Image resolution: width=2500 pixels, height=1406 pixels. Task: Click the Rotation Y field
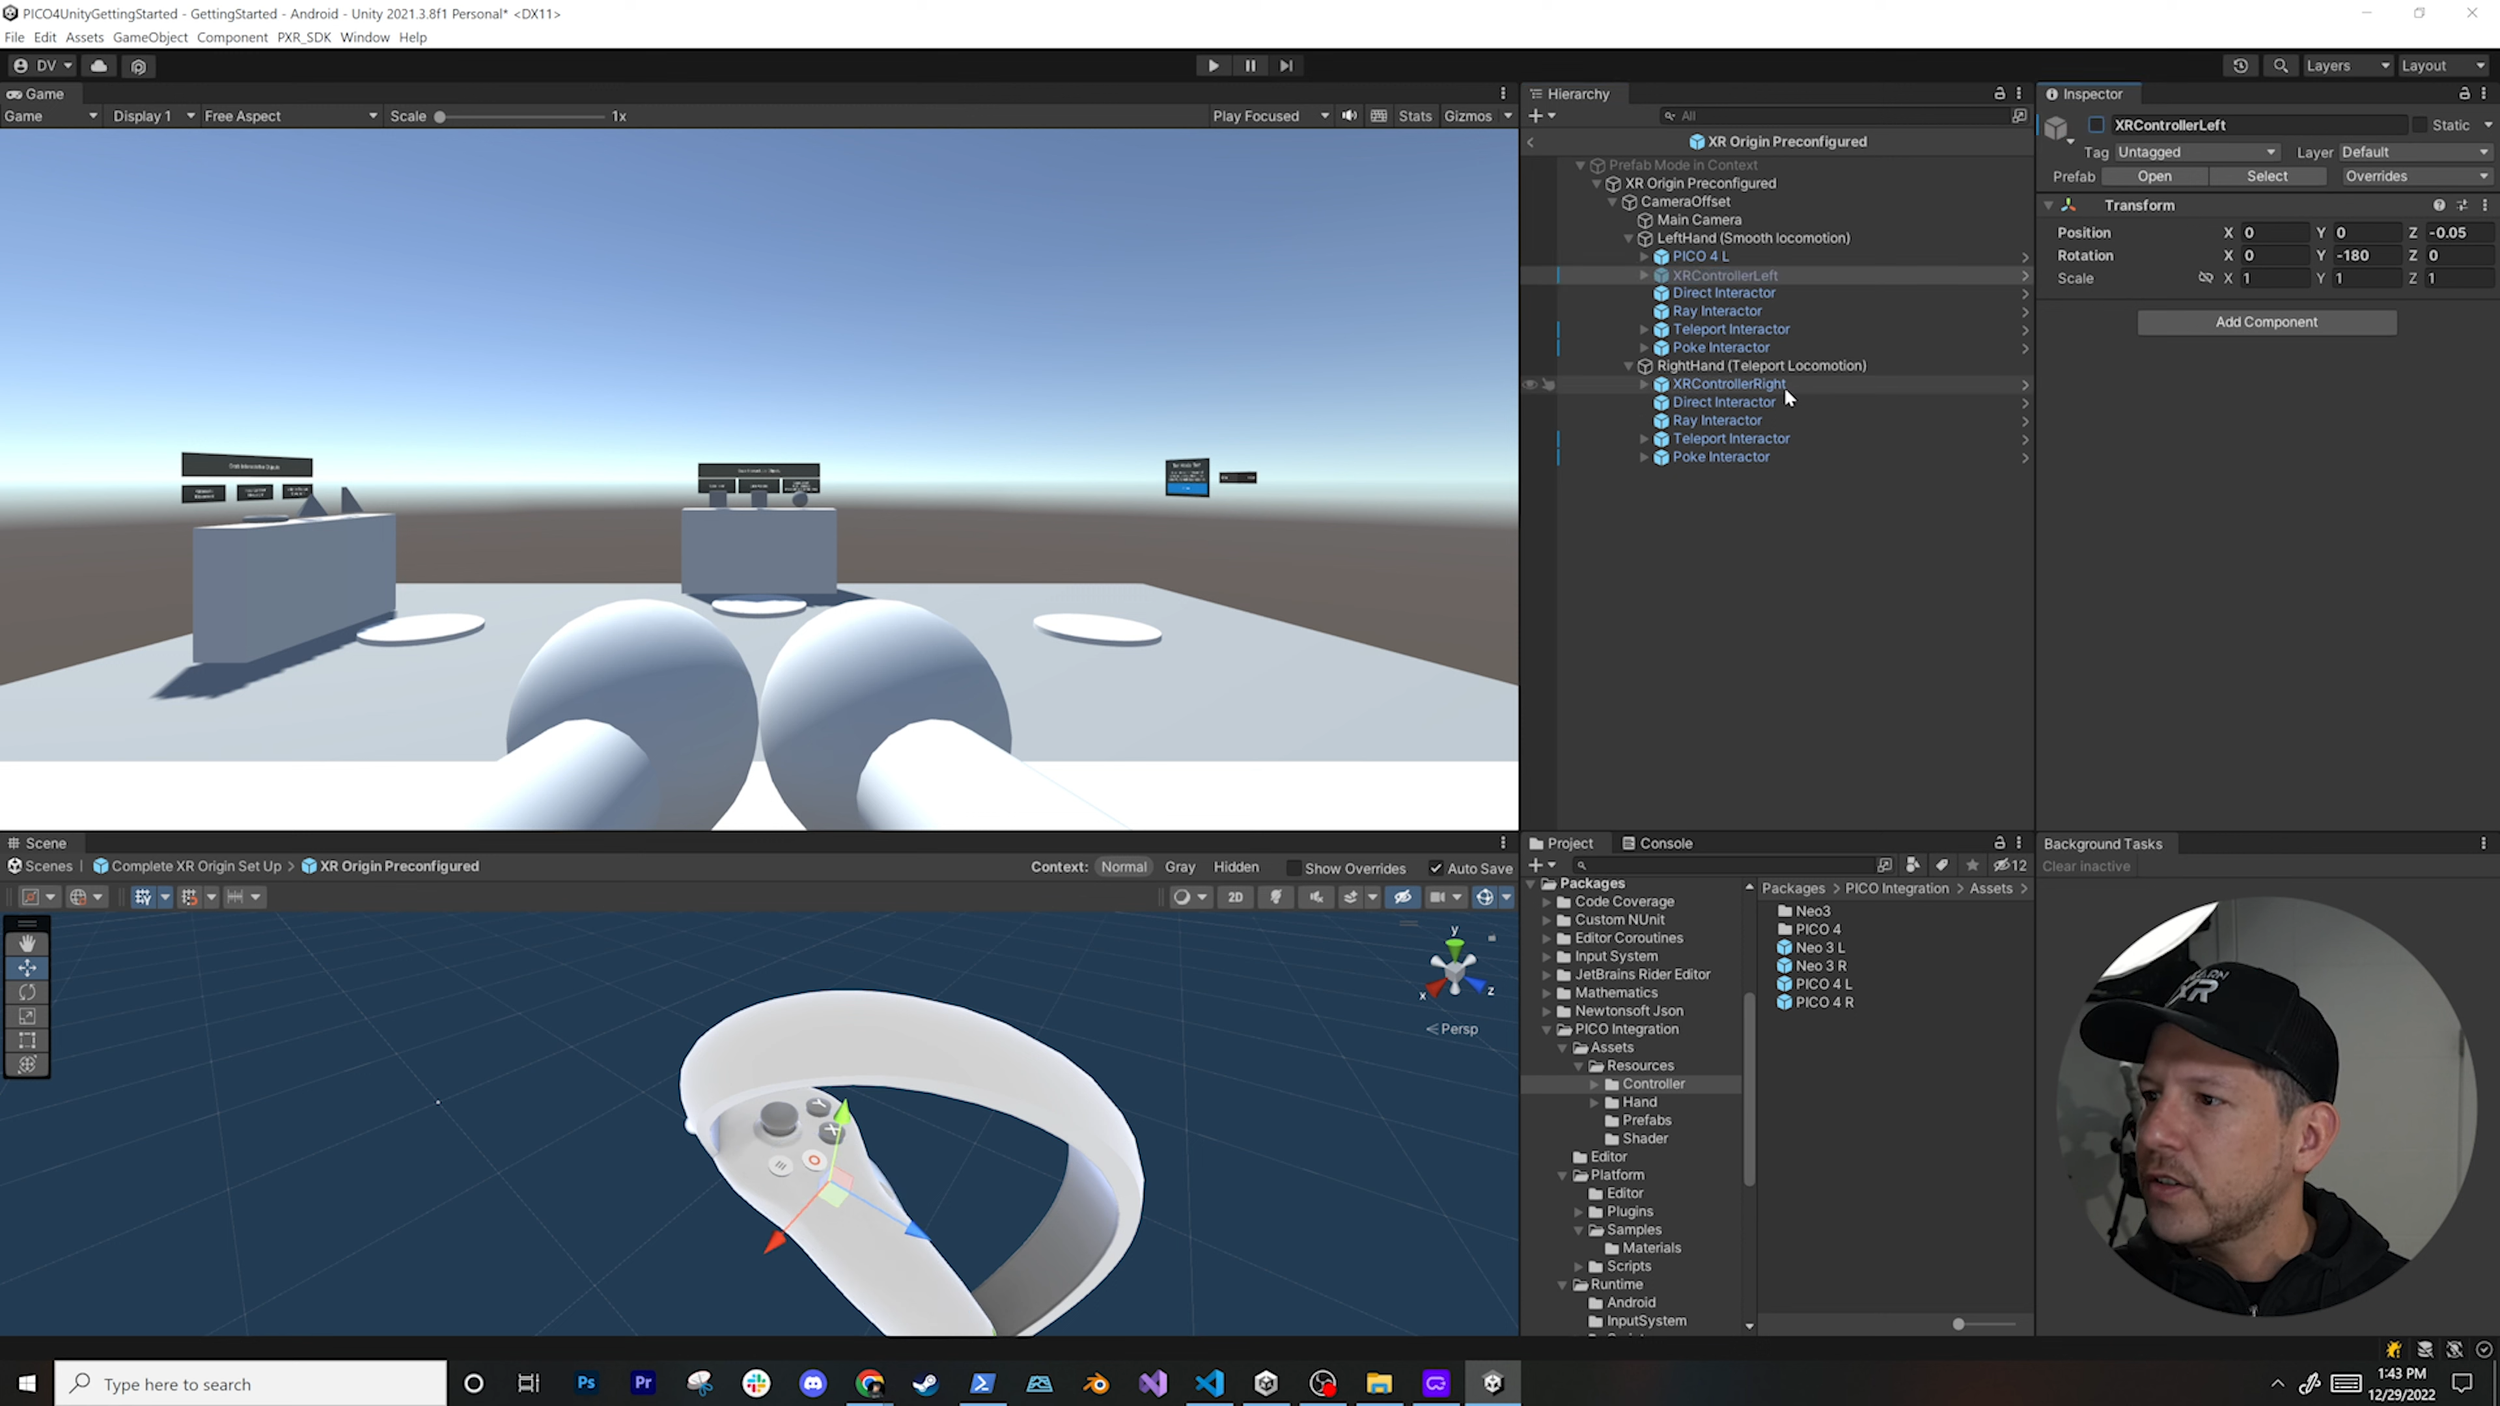(x=2366, y=255)
